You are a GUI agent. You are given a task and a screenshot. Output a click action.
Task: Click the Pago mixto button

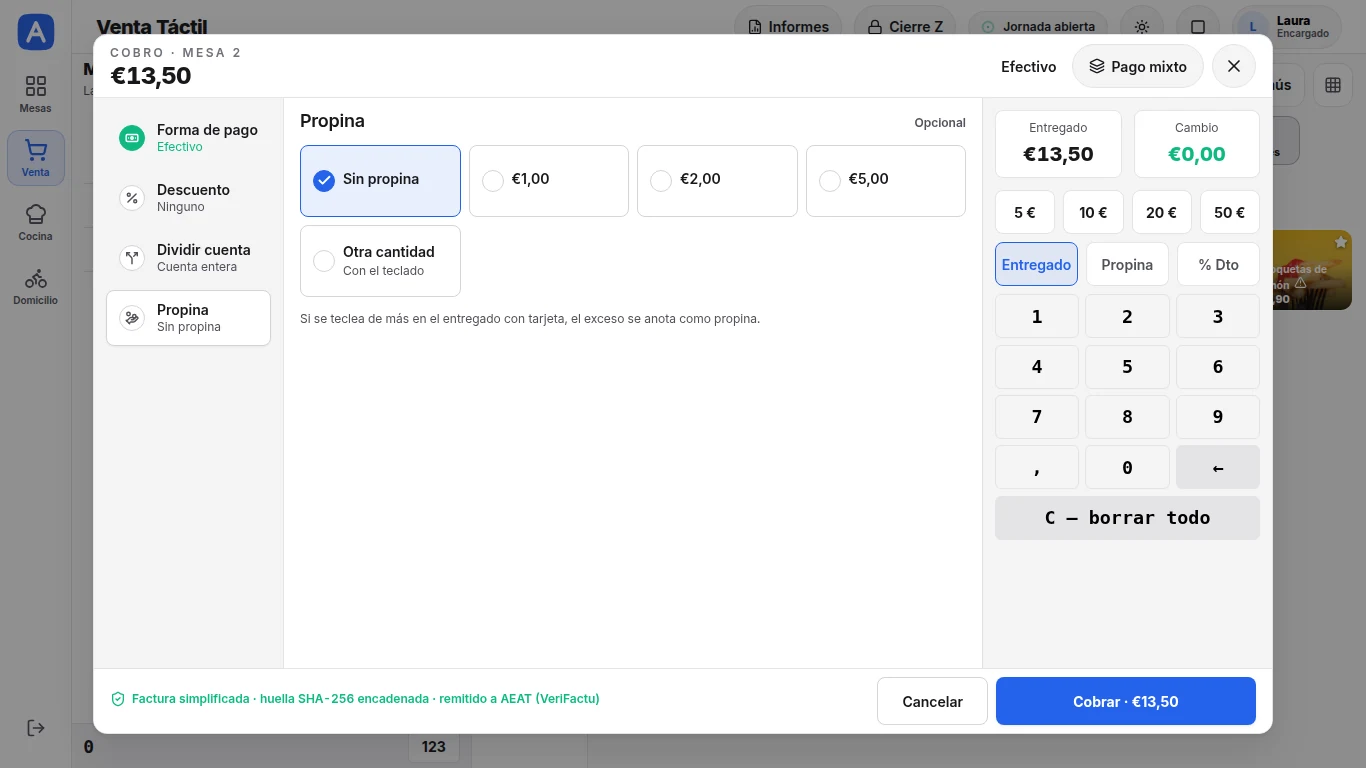[1138, 66]
